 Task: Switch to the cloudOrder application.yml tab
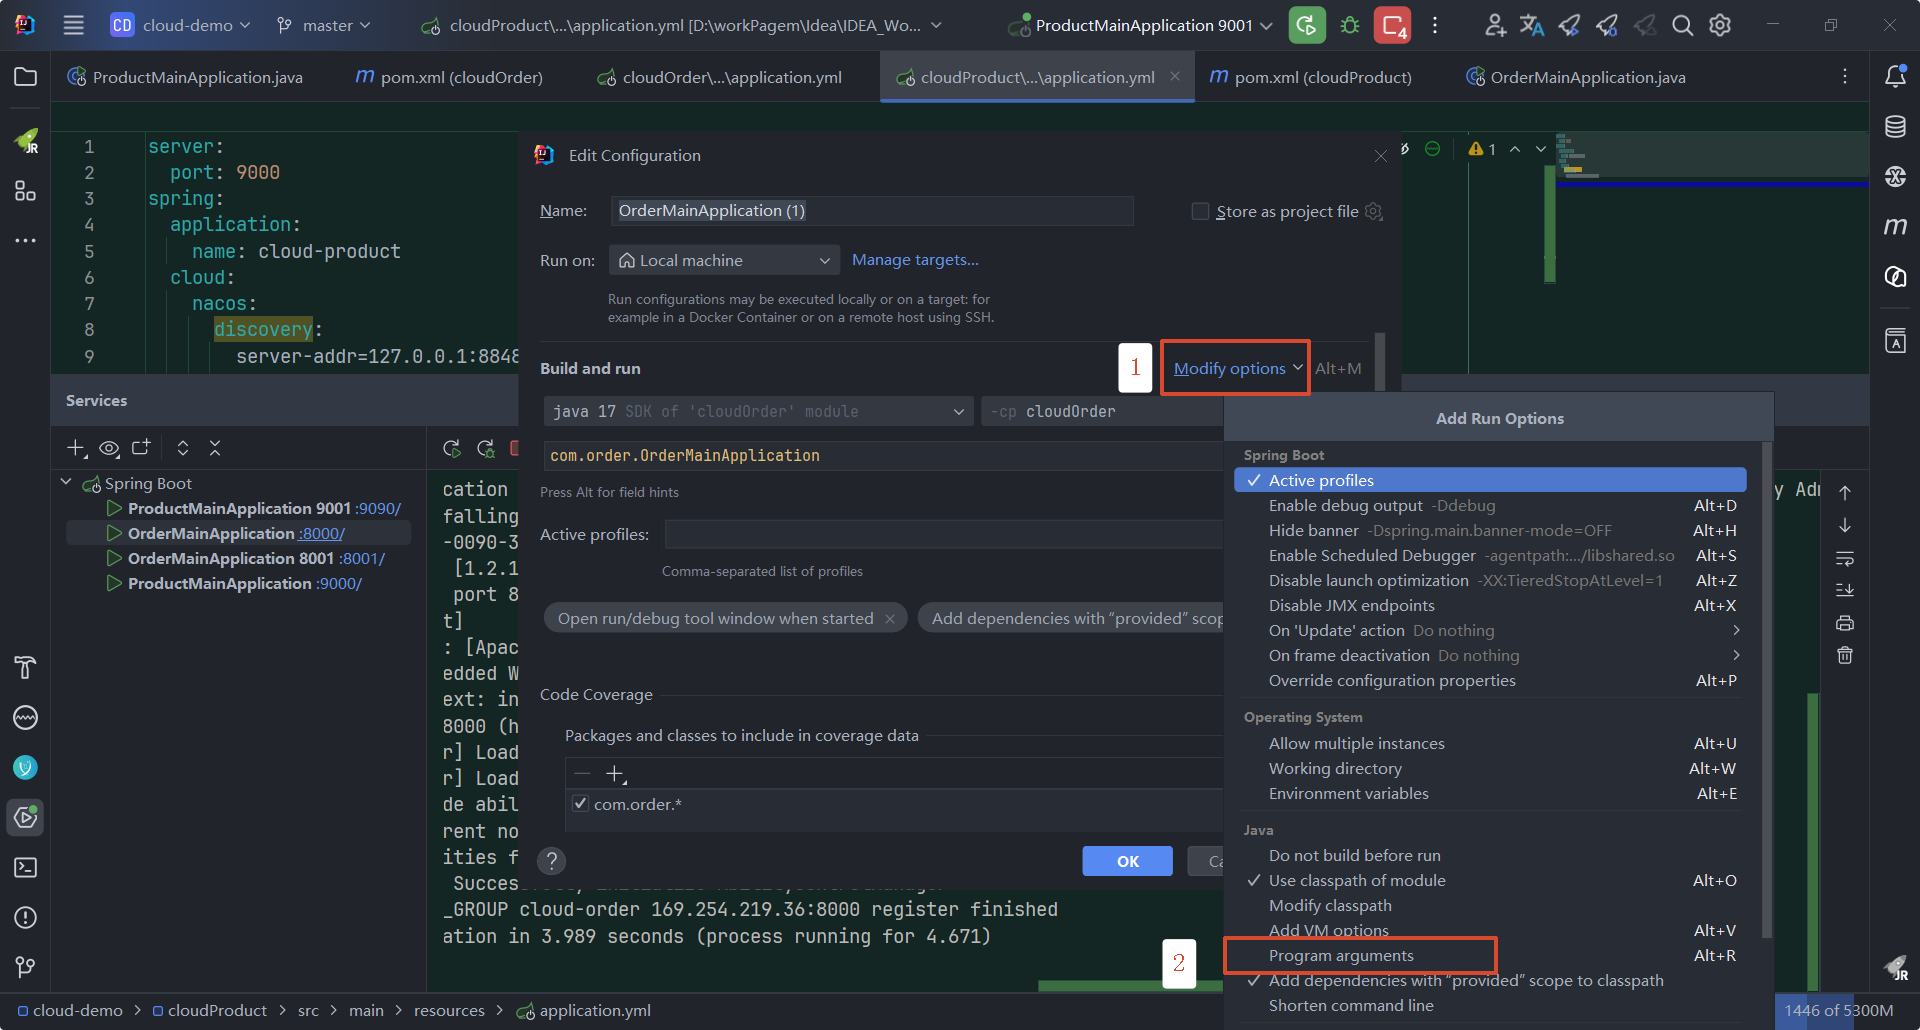[x=720, y=77]
